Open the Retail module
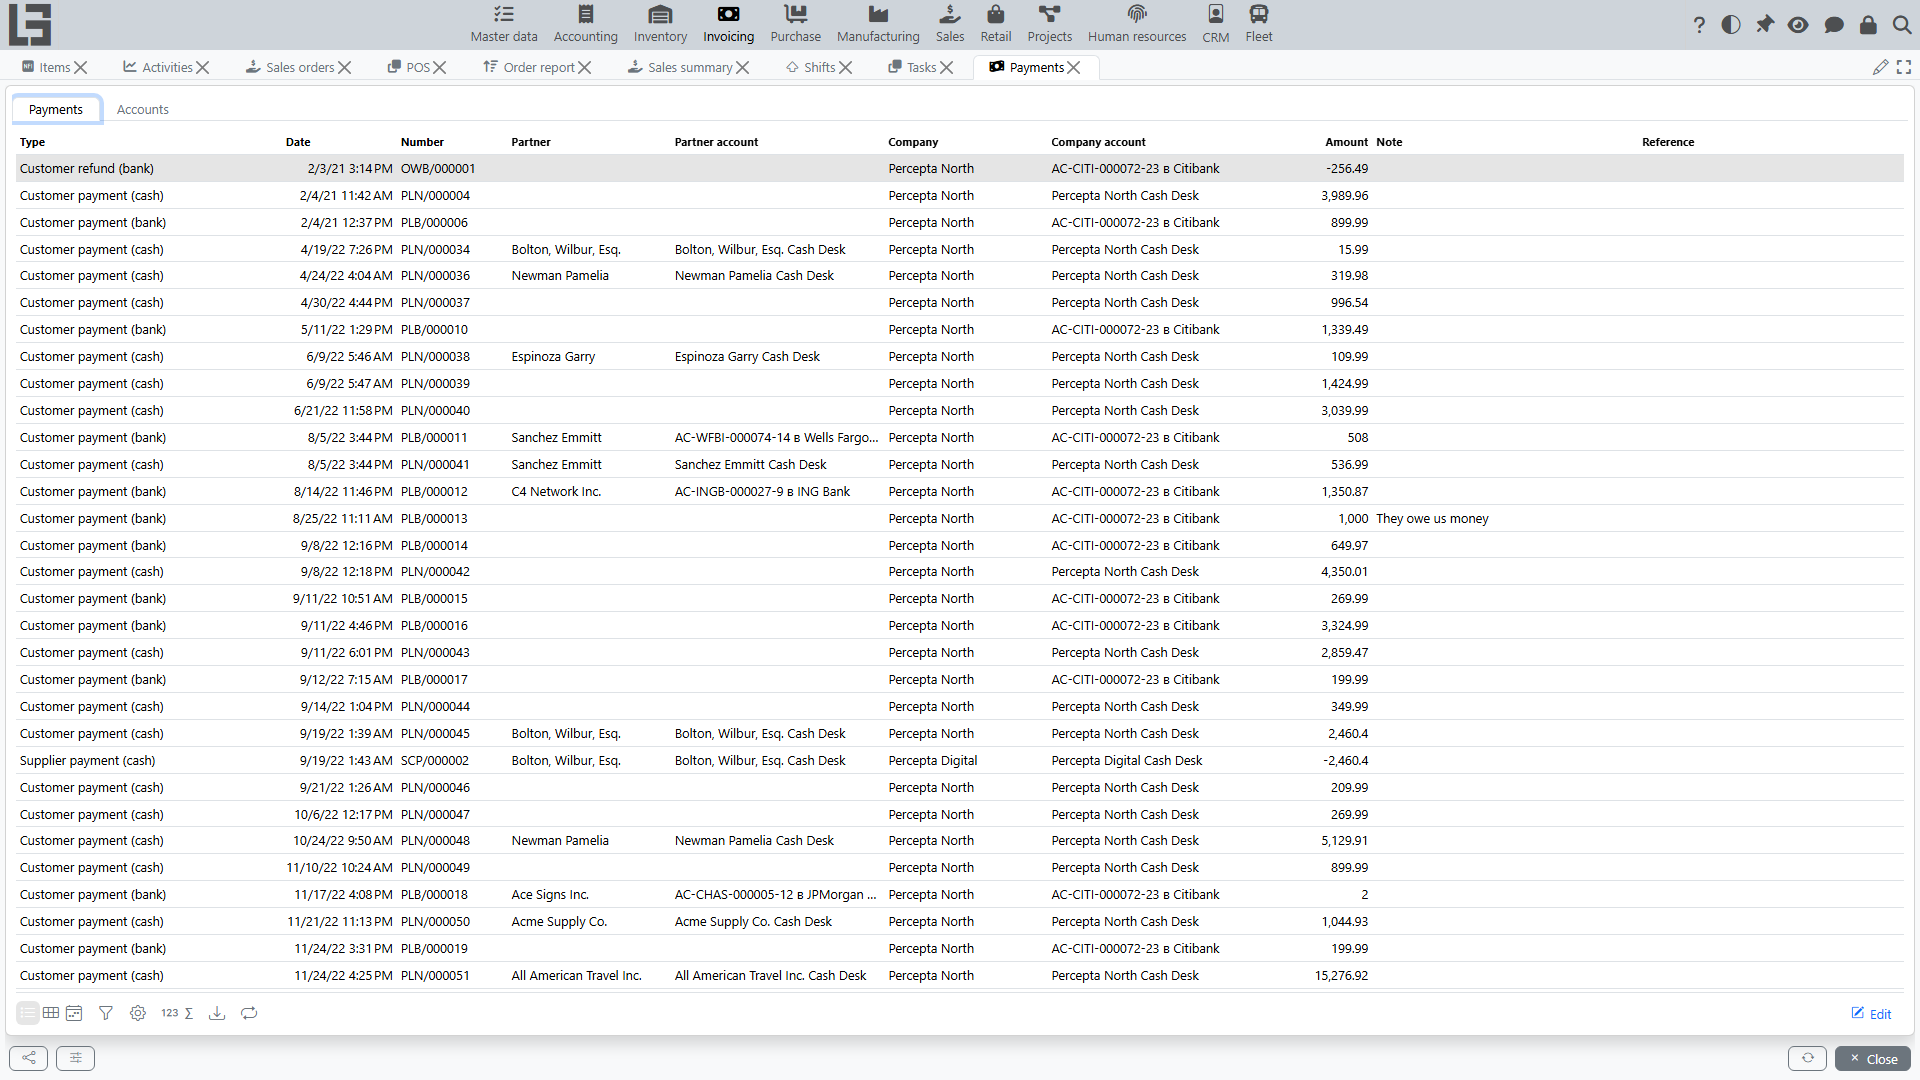The width and height of the screenshot is (1920, 1080). tap(996, 24)
